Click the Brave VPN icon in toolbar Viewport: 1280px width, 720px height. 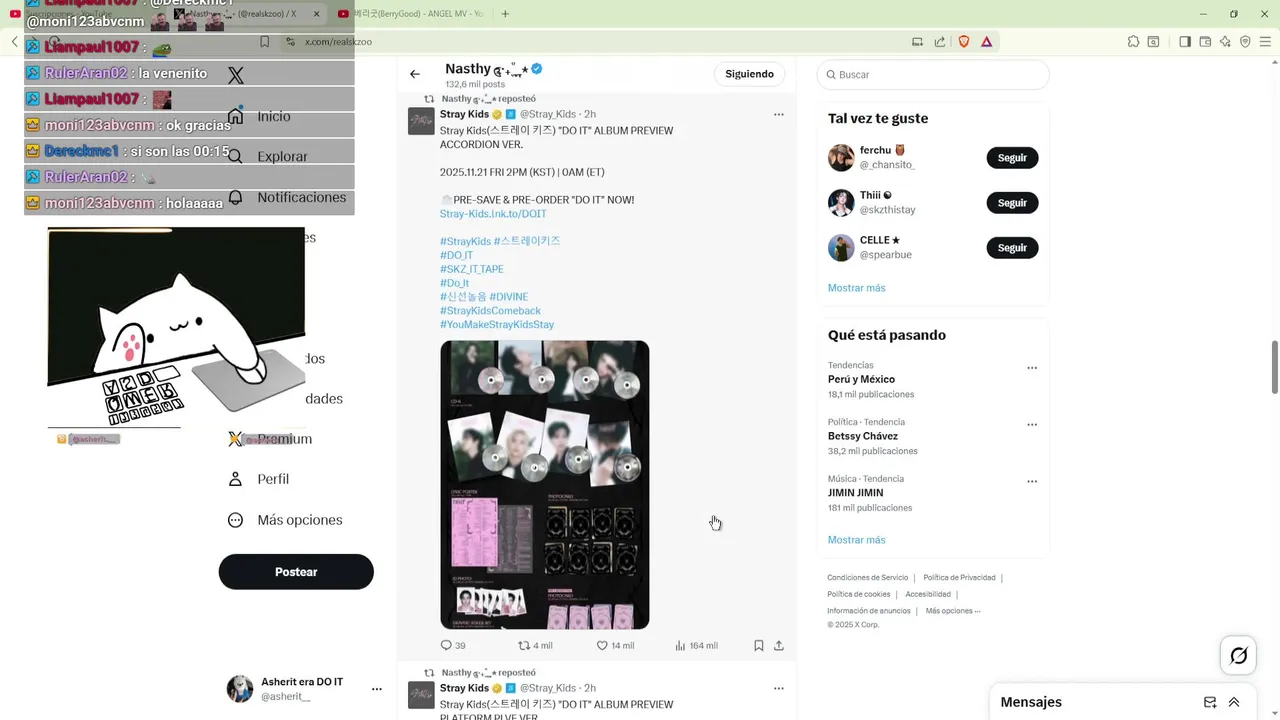pos(1245,41)
